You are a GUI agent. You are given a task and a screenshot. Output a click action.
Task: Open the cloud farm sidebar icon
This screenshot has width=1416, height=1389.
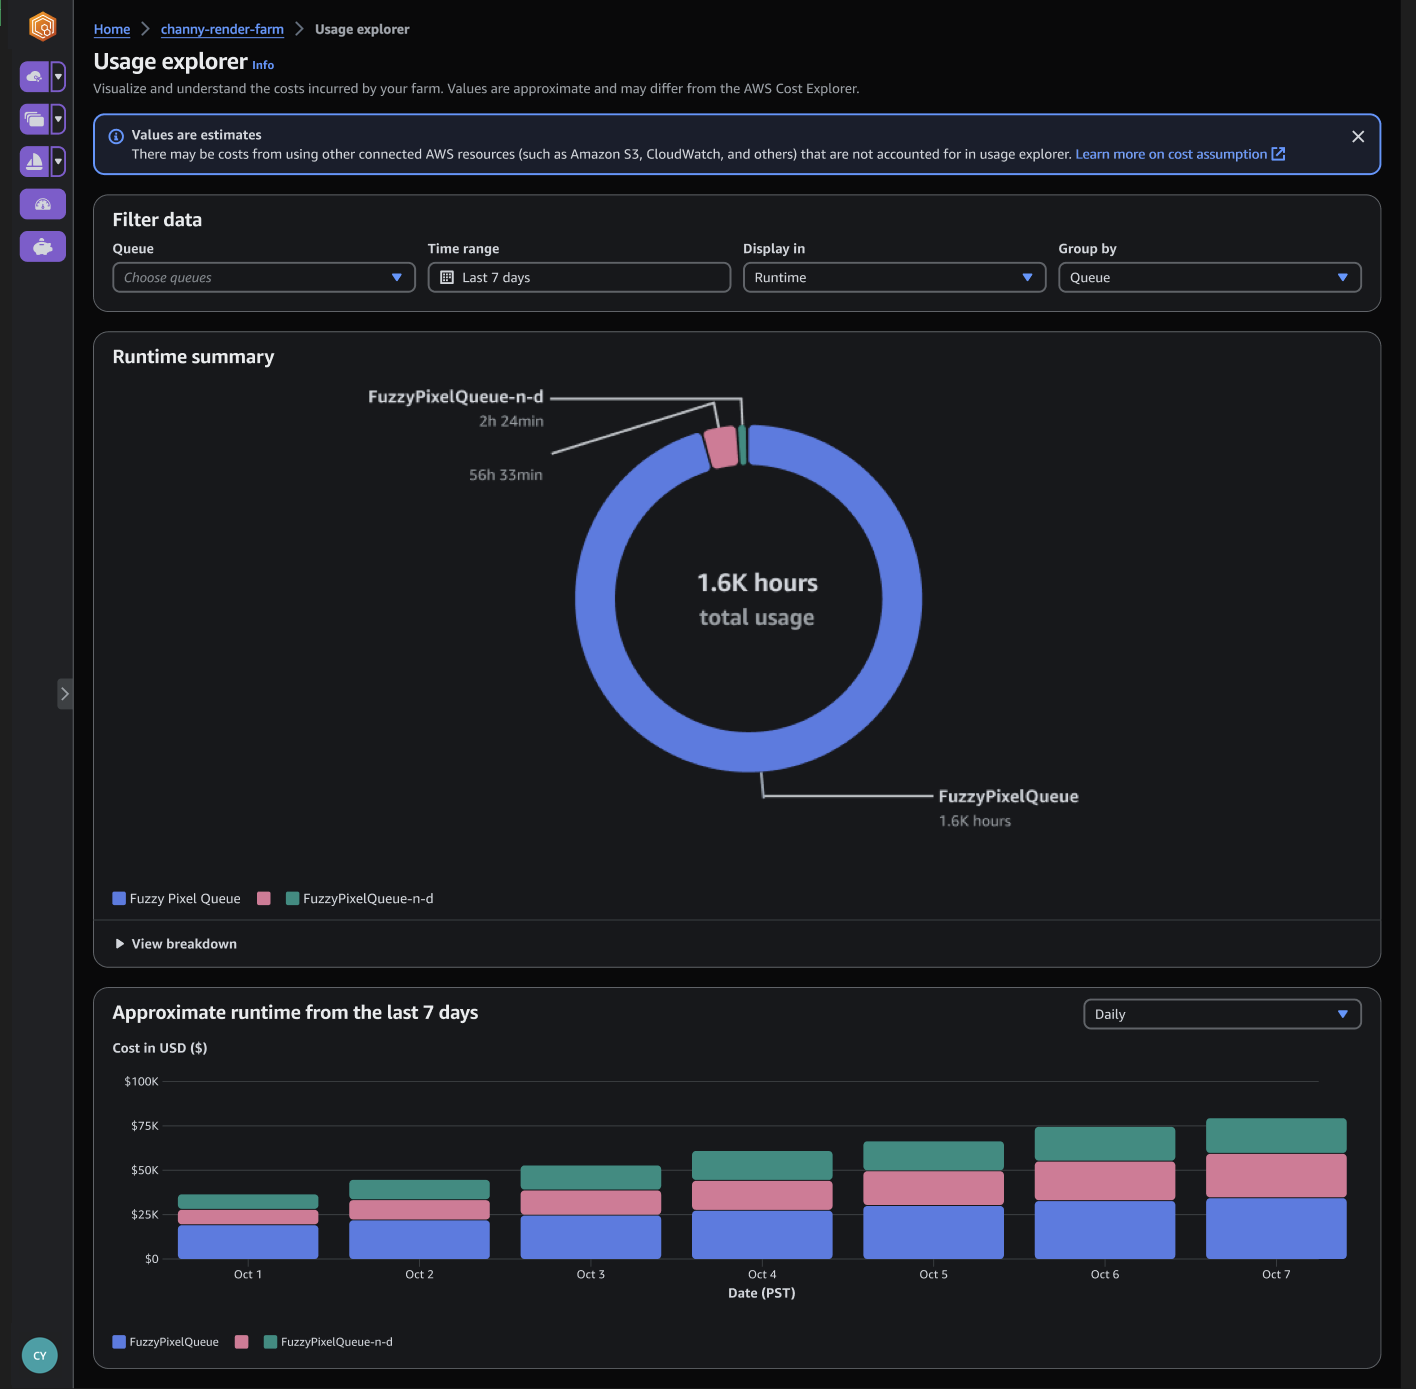click(34, 76)
